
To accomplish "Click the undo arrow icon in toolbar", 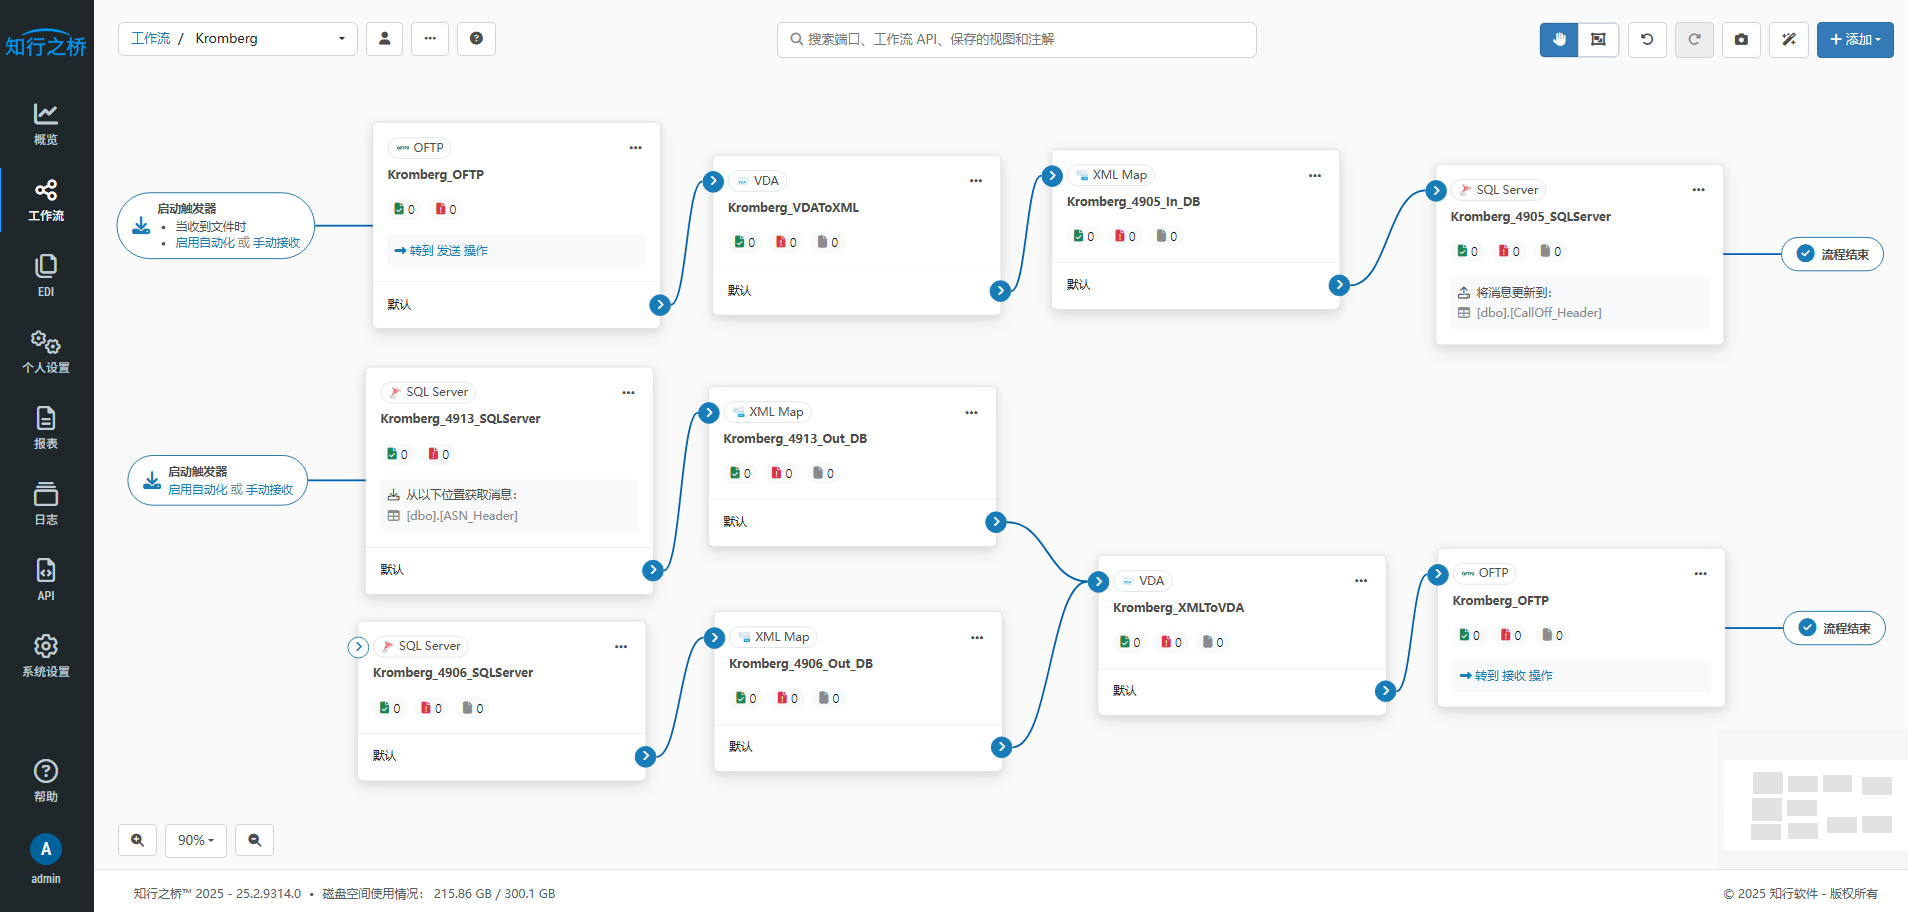I will pos(1647,40).
